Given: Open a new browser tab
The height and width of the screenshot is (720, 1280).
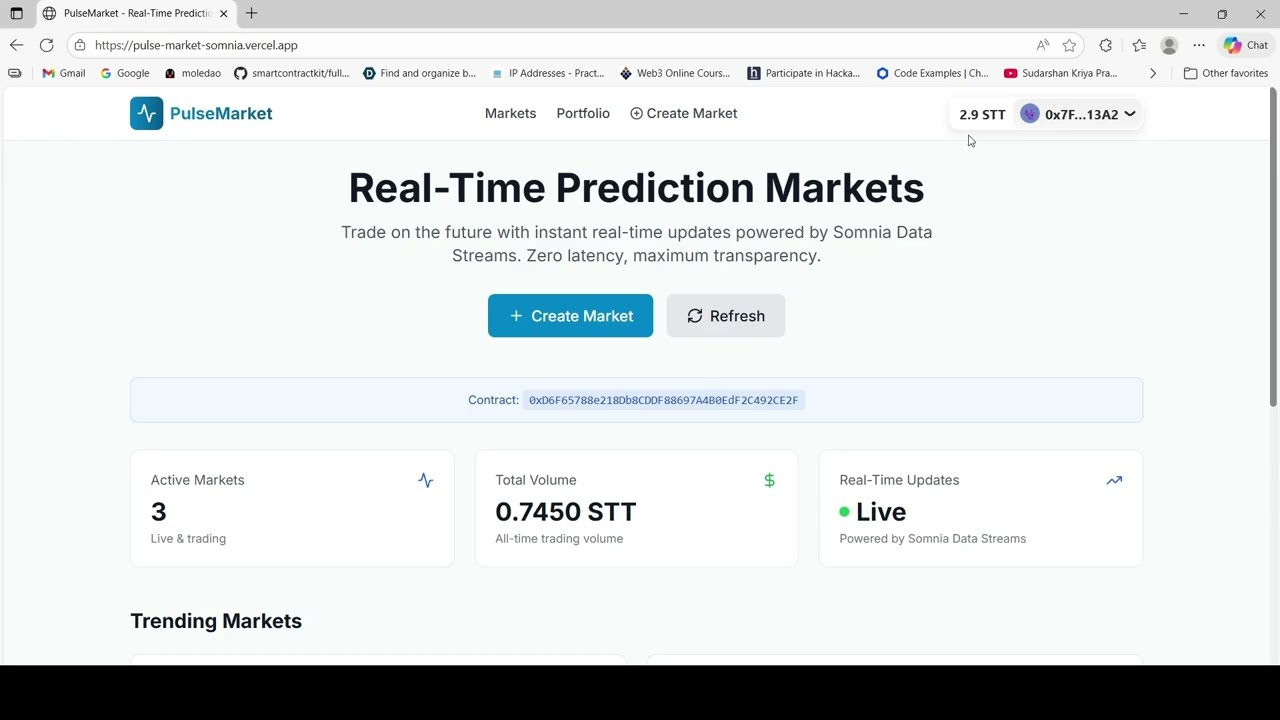Looking at the screenshot, I should [252, 13].
